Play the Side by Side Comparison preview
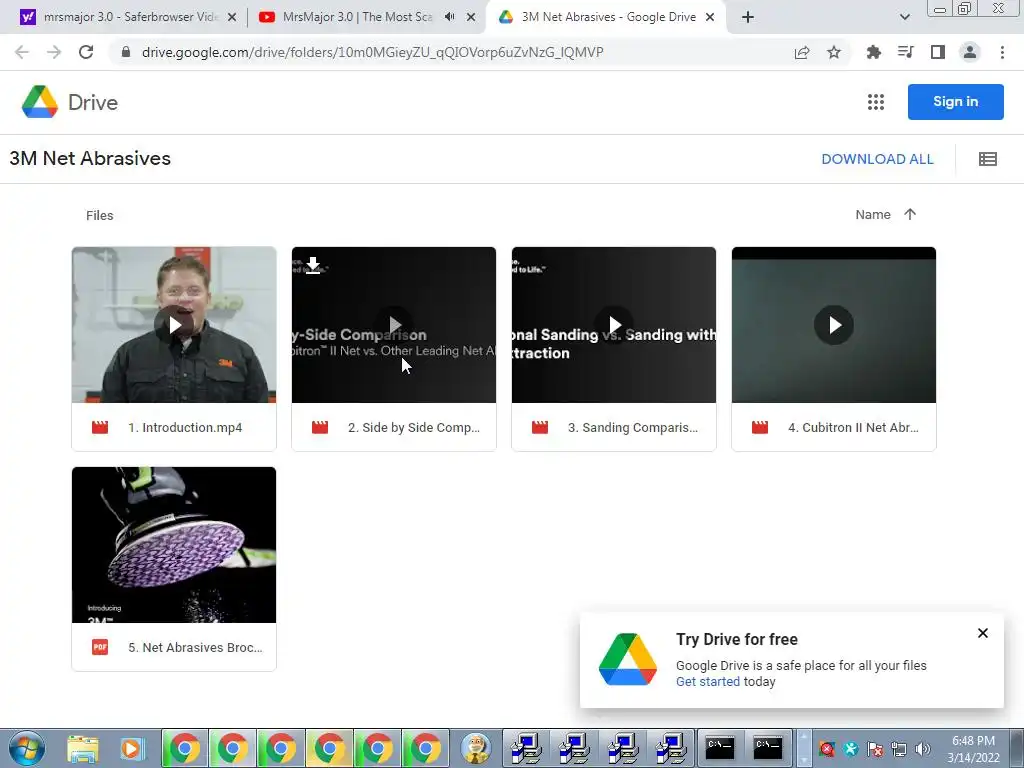The width and height of the screenshot is (1024, 768). 394,325
